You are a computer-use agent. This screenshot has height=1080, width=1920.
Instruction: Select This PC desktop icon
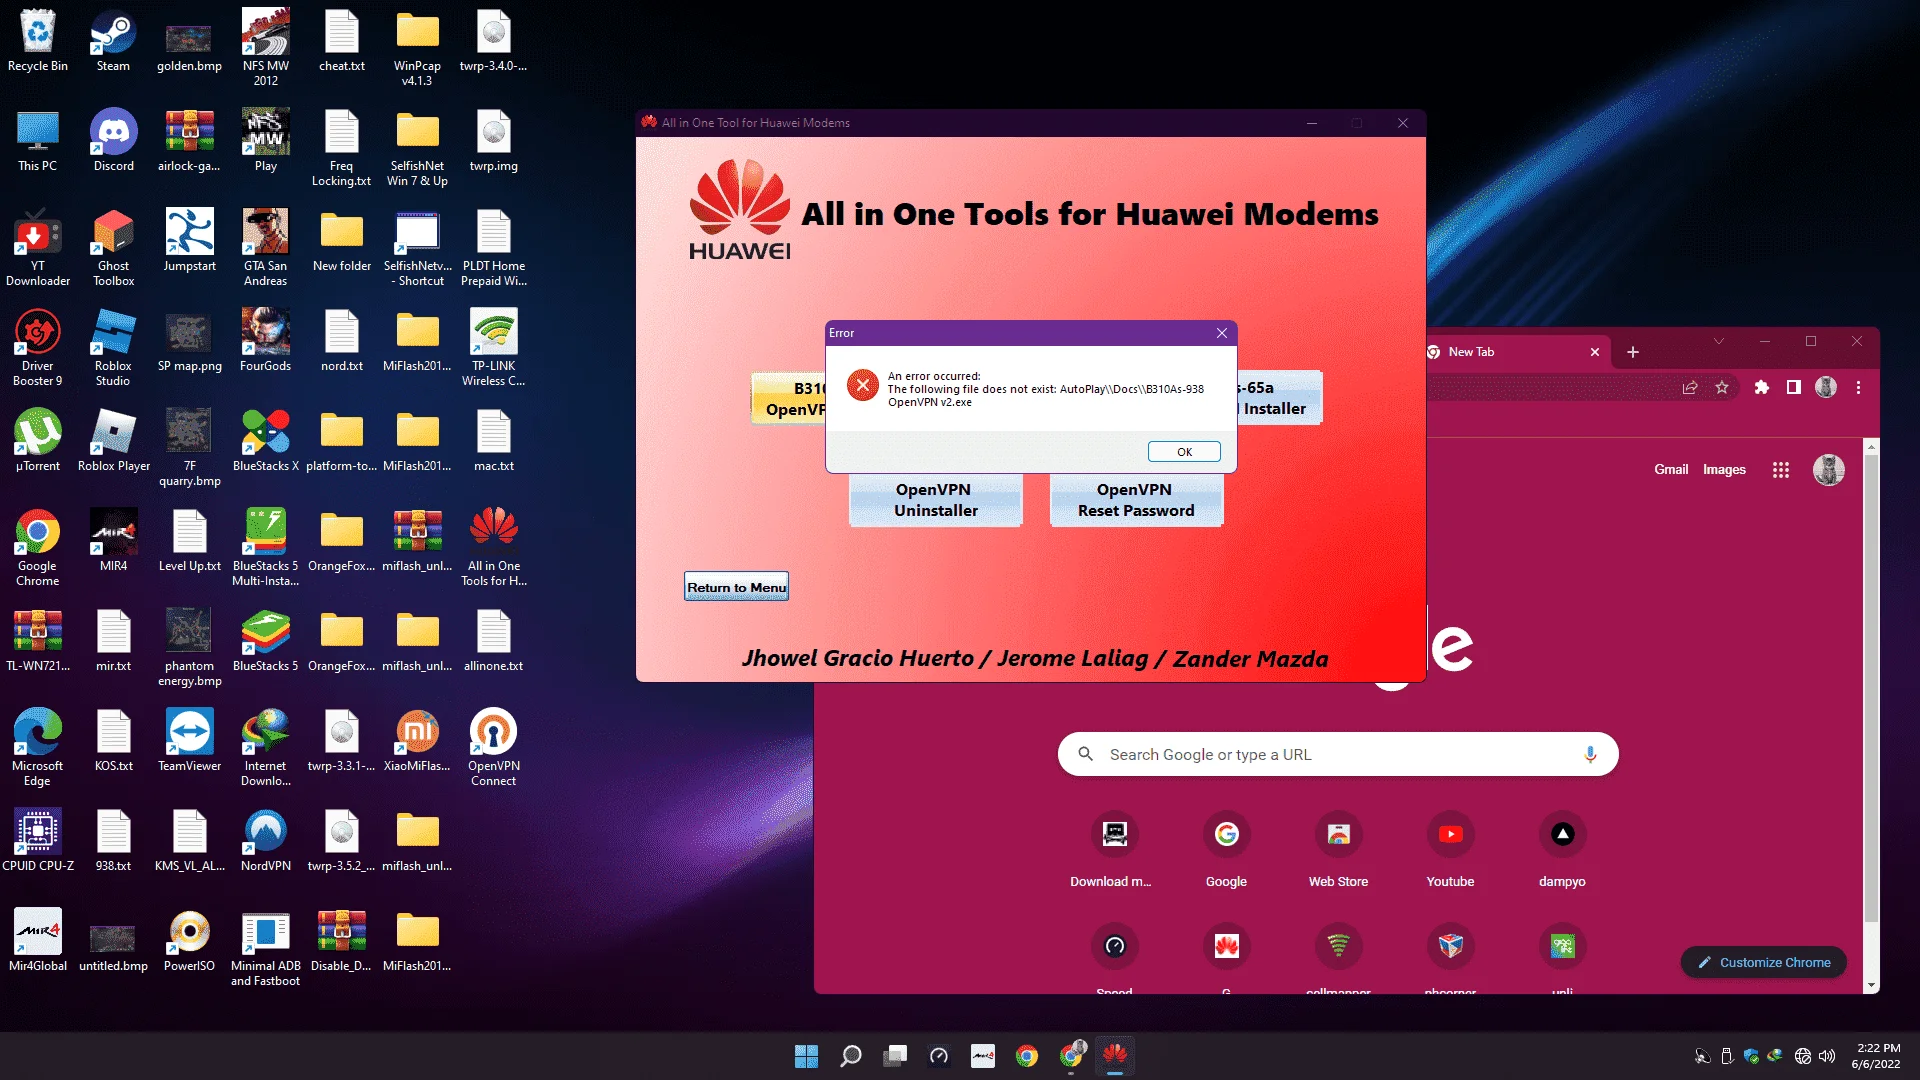(x=38, y=140)
